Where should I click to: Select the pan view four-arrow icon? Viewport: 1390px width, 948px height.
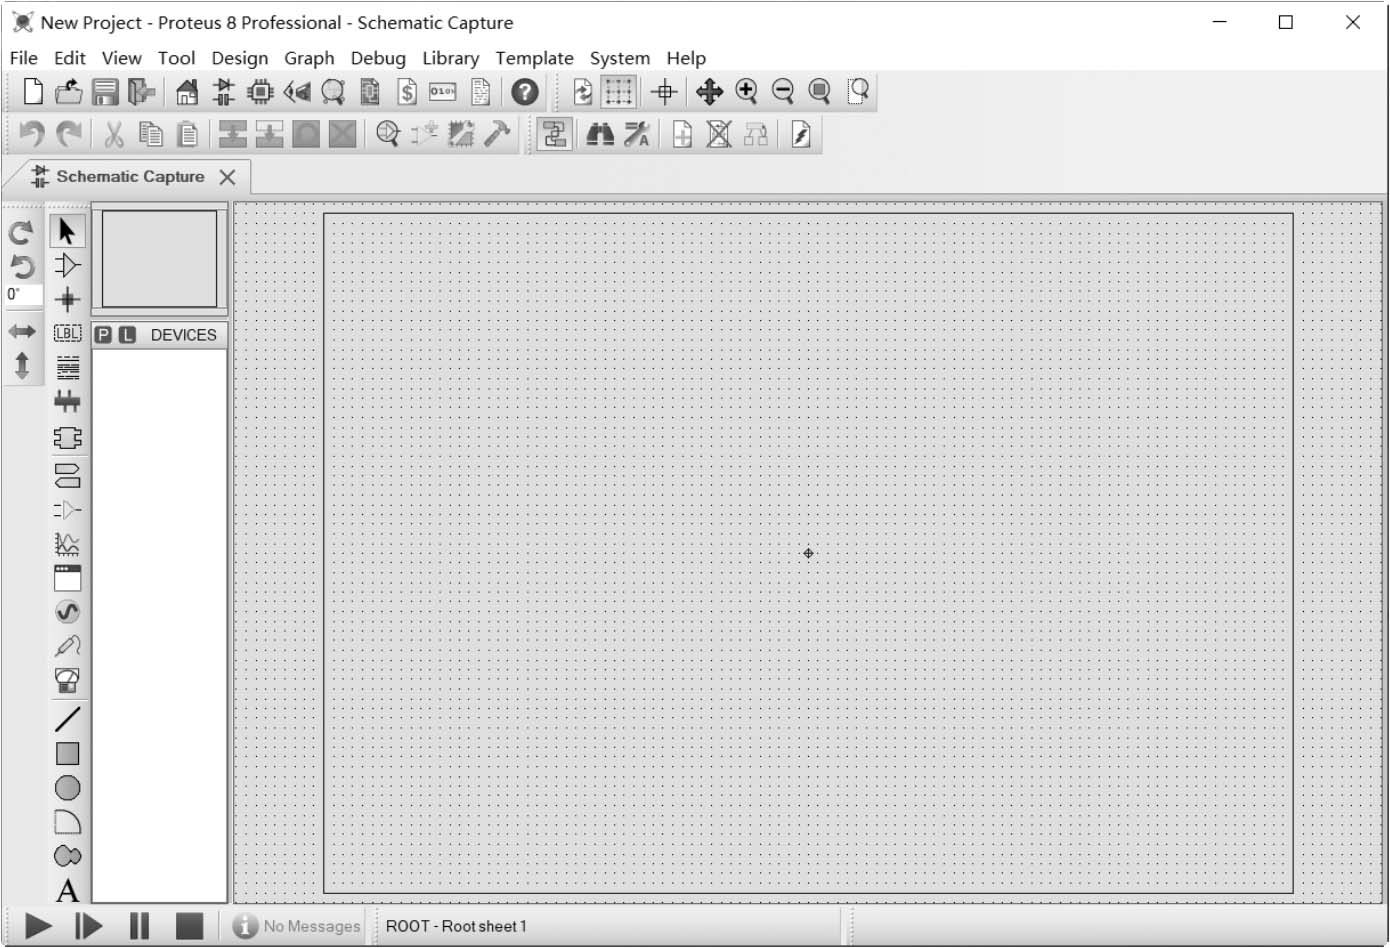coord(710,92)
